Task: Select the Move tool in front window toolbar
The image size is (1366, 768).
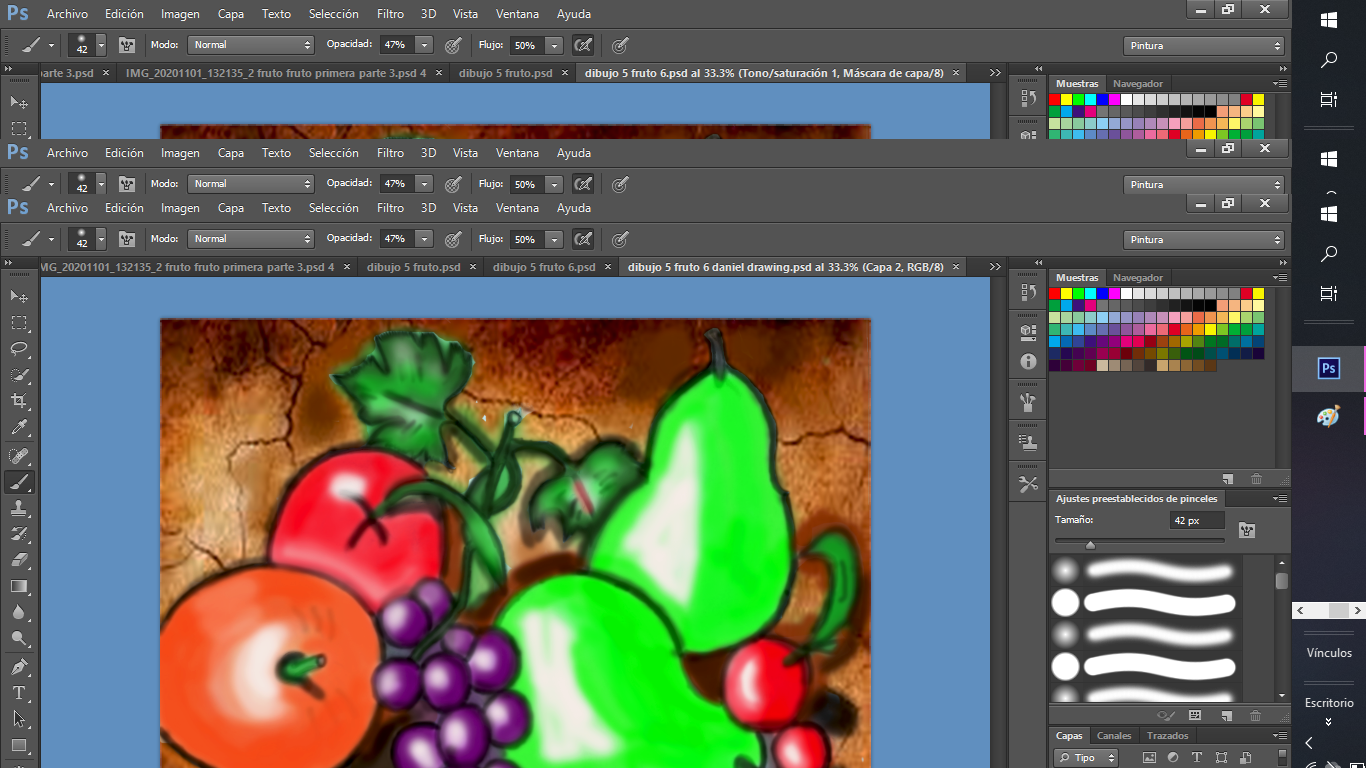Action: click(19, 297)
